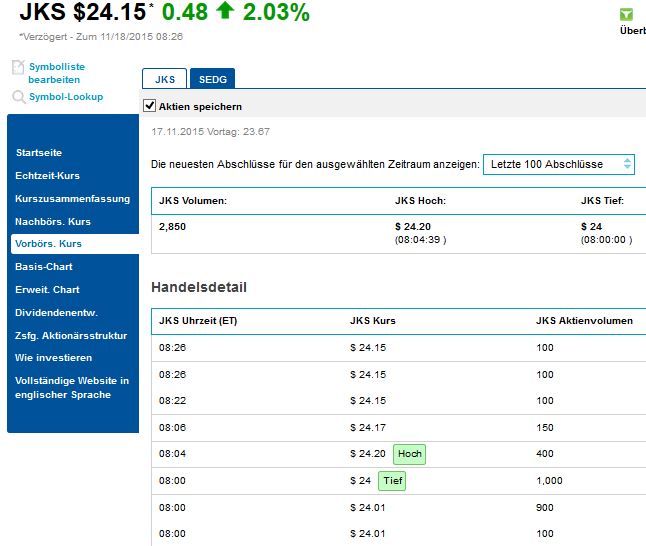Click the $ 24.17 price at 08:06
Screen dimensions: 646x546
tap(368, 428)
